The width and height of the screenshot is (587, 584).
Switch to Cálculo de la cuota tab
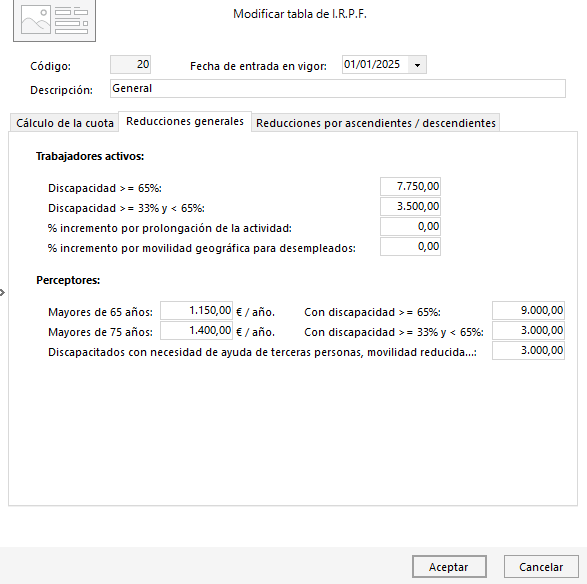pyautogui.click(x=64, y=123)
